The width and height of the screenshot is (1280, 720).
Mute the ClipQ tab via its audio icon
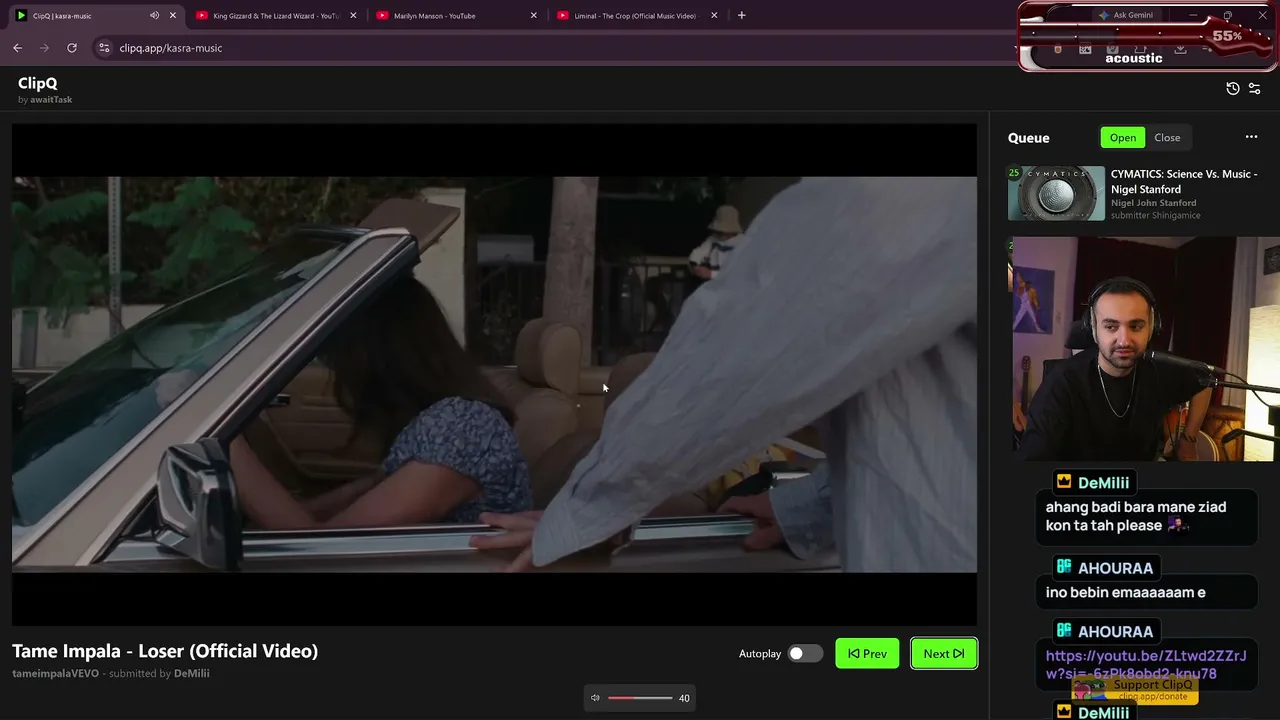pos(154,16)
